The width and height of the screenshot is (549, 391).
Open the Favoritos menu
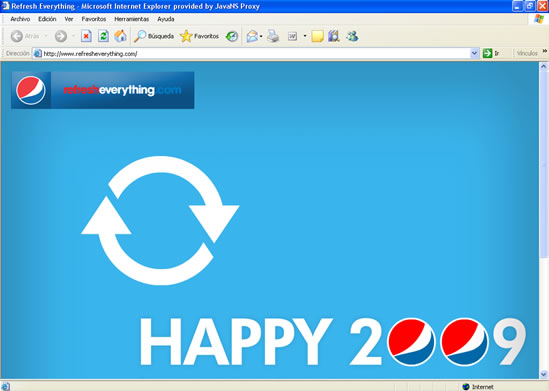94,19
